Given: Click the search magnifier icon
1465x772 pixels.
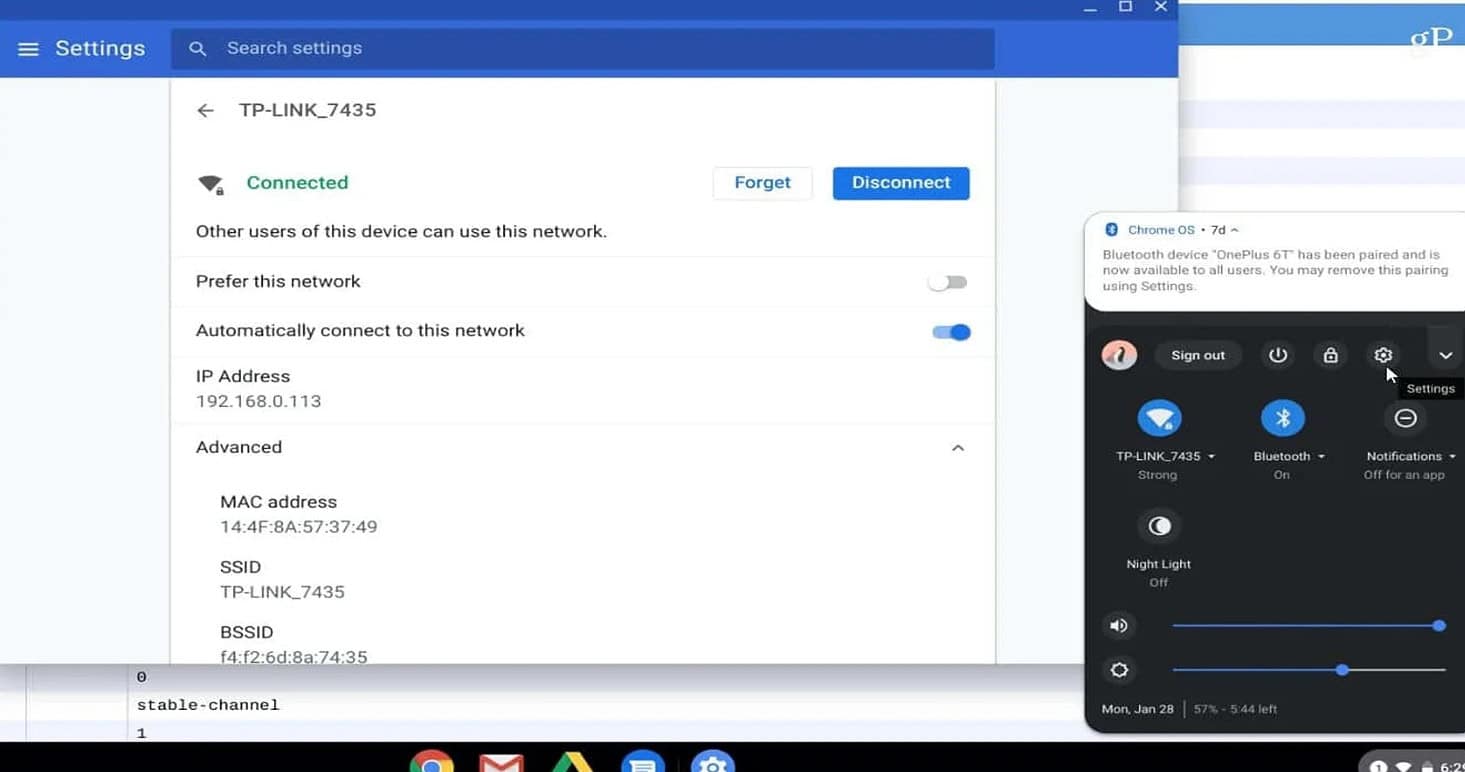Looking at the screenshot, I should 198,48.
